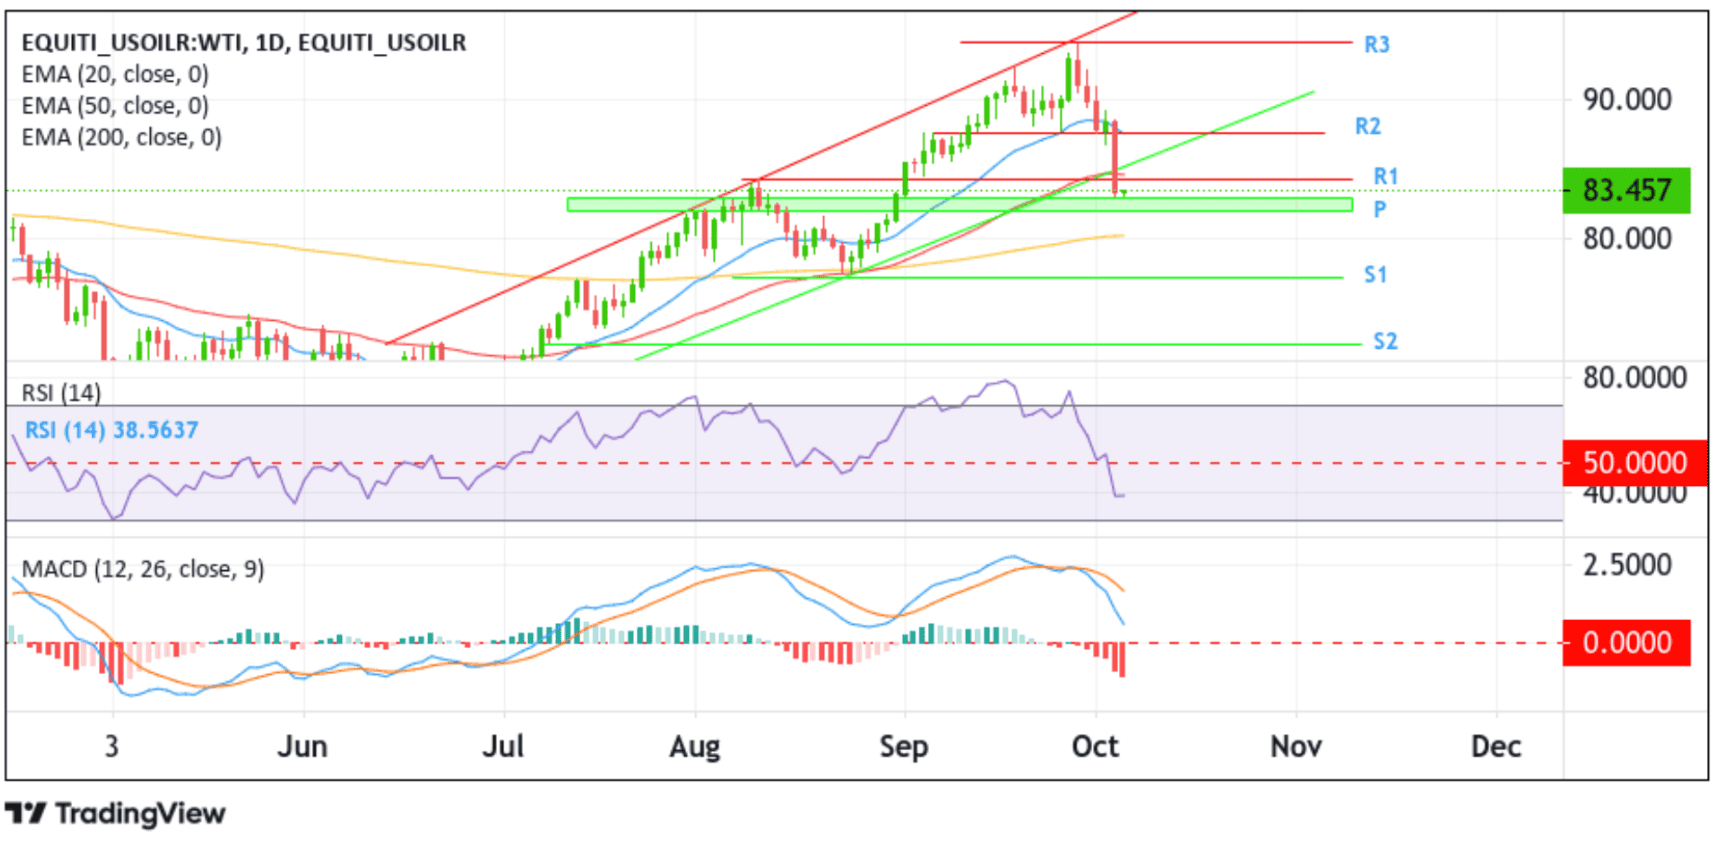Screen dimensions: 1715x853
Task: Click the 3 date label on time axis
Action: [x=112, y=746]
